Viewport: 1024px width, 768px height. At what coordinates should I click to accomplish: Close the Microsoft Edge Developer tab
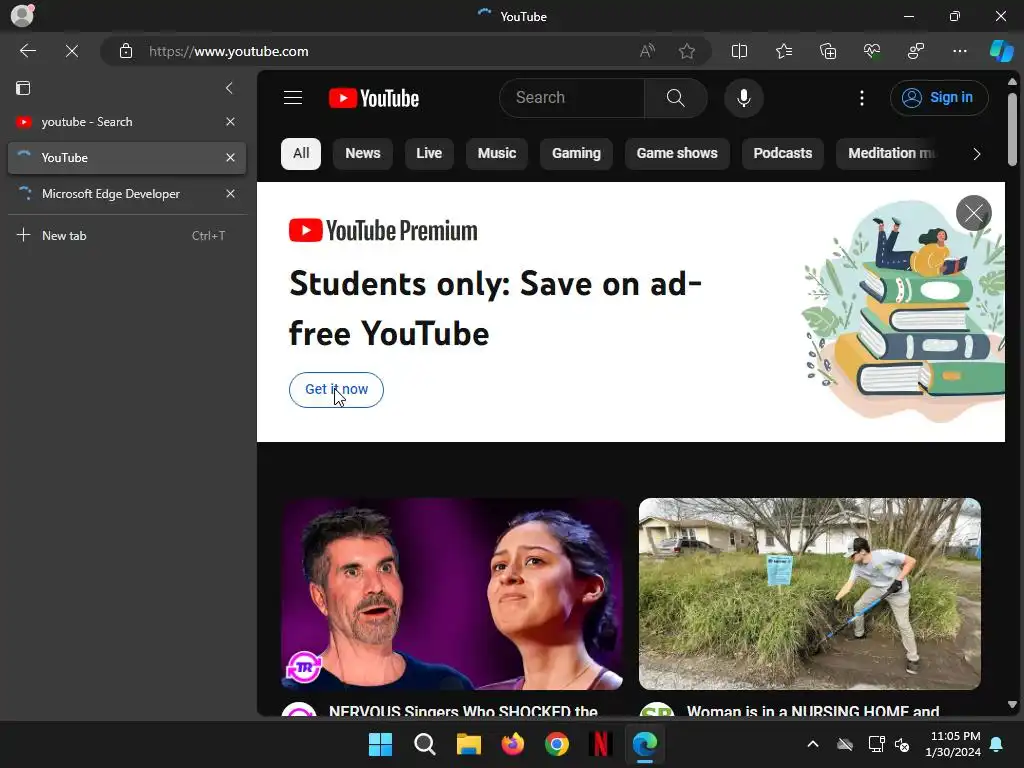coord(231,194)
